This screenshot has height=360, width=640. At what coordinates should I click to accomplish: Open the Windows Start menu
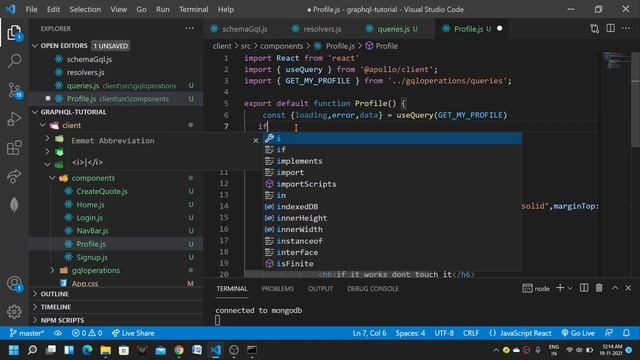coord(13,350)
